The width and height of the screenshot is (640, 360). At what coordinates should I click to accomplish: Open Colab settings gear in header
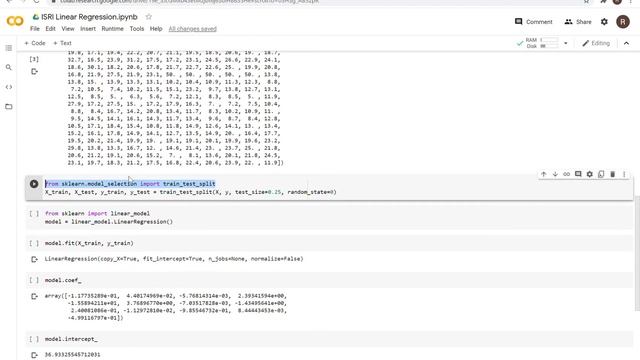pyautogui.click(x=604, y=22)
